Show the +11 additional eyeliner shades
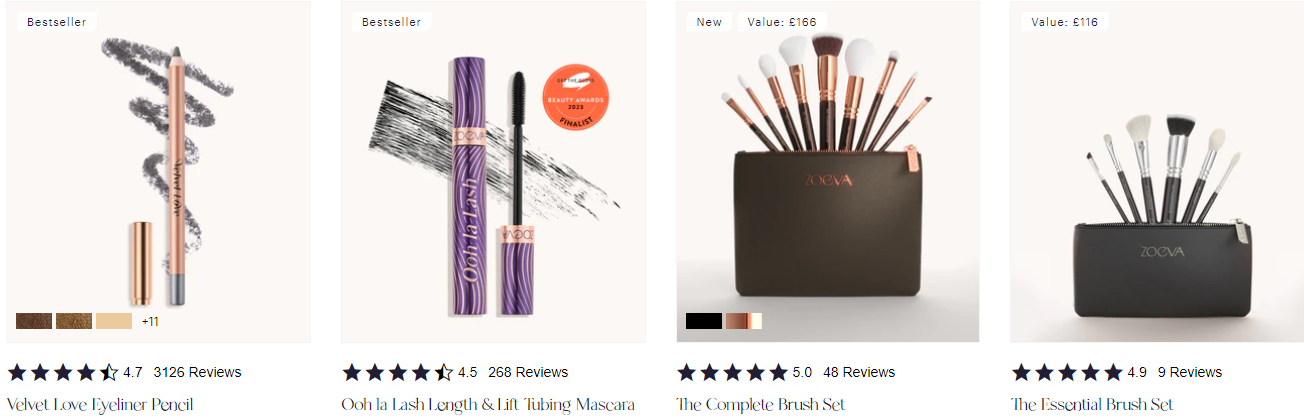The width and height of the screenshot is (1304, 419). pos(151,322)
